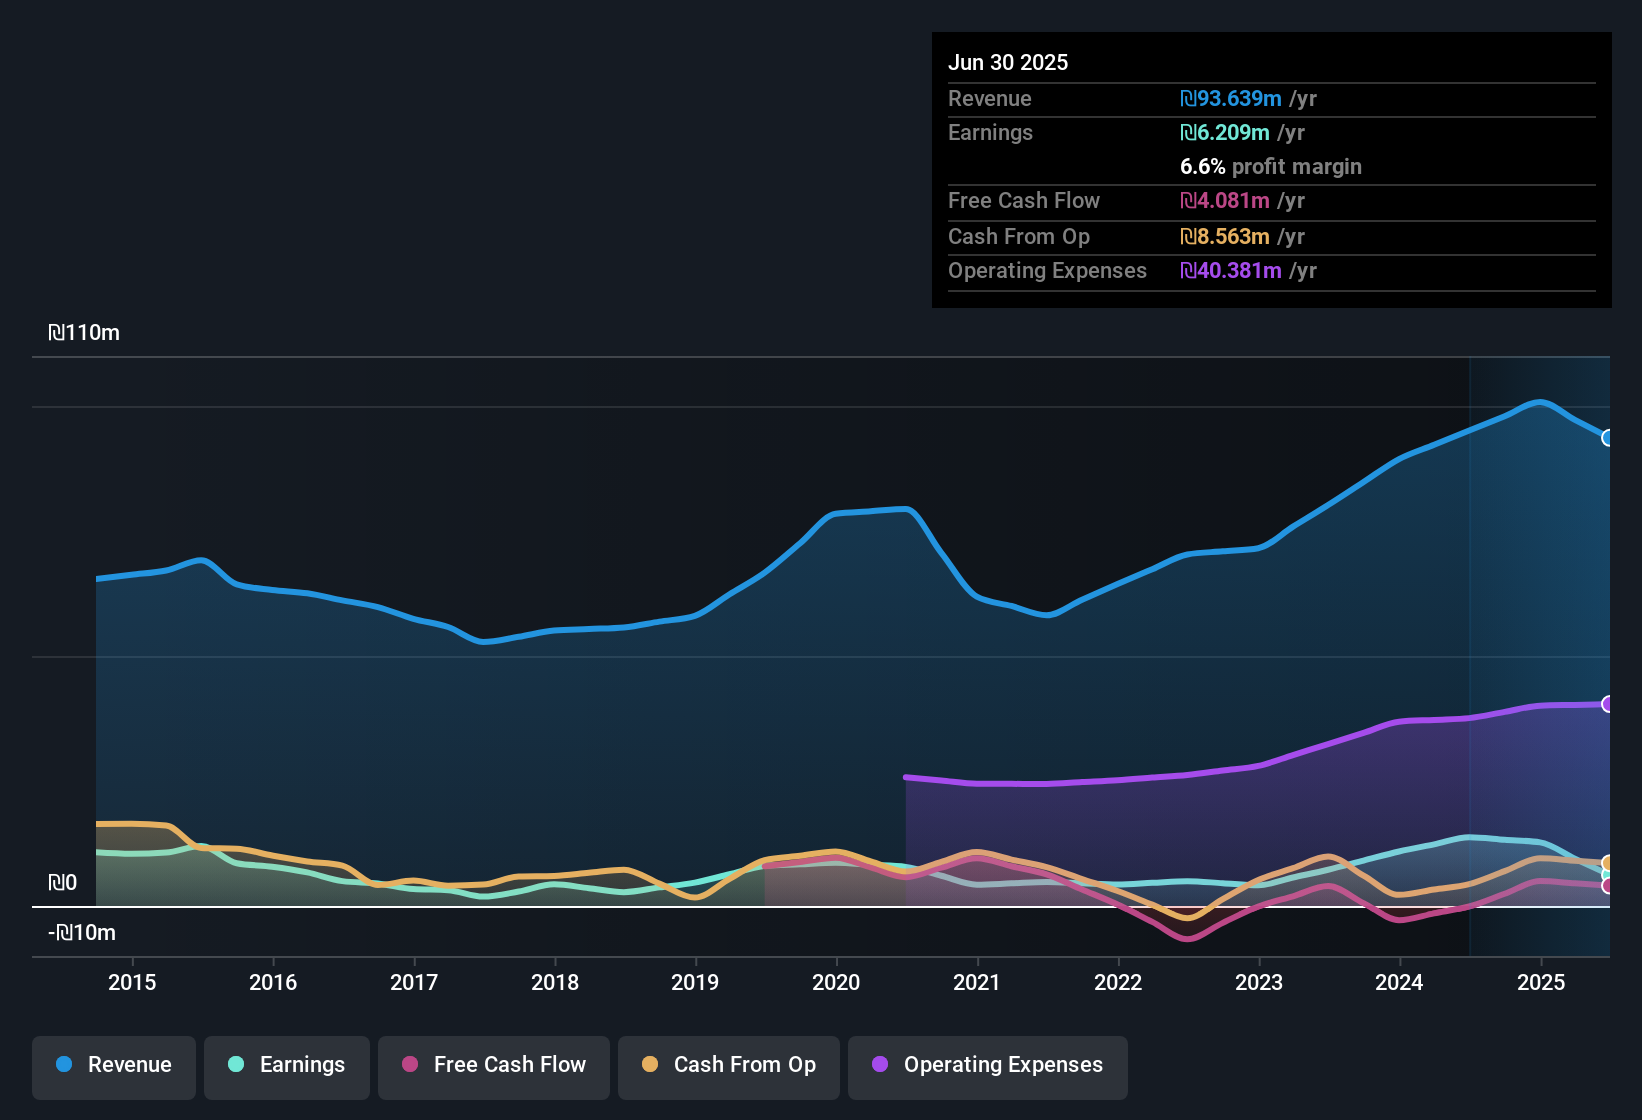
Task: Toggle the Revenue series visibility
Action: point(113,1065)
